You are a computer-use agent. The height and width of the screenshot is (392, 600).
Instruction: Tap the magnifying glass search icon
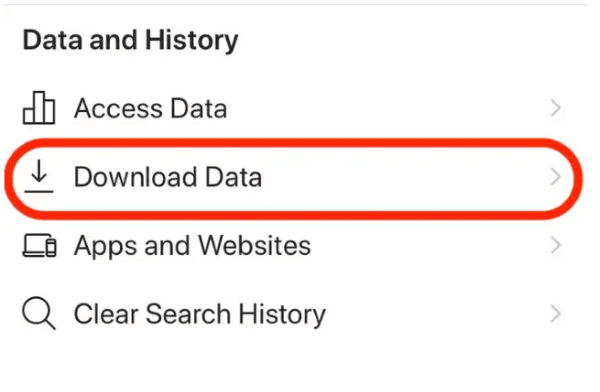[39, 313]
